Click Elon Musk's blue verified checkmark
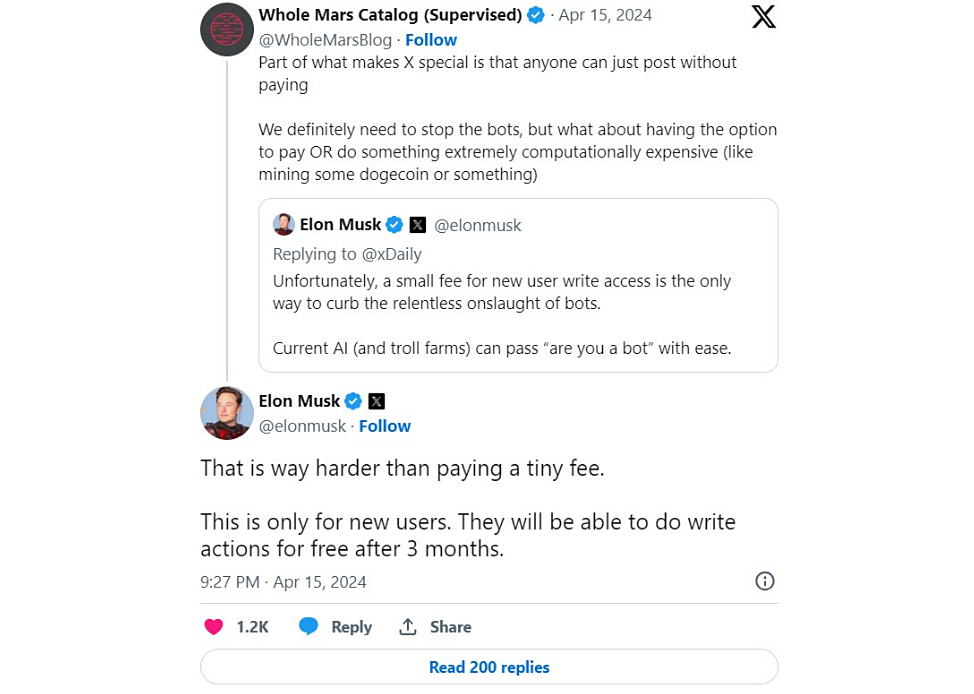974x694 pixels. (x=353, y=401)
